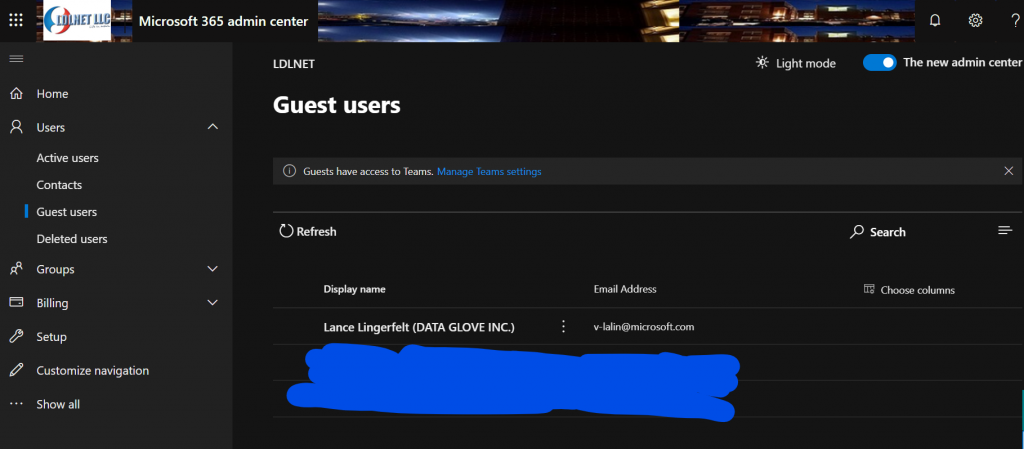Click the Choose columns table icon
Screen dimensions: 1024x449
pos(869,289)
